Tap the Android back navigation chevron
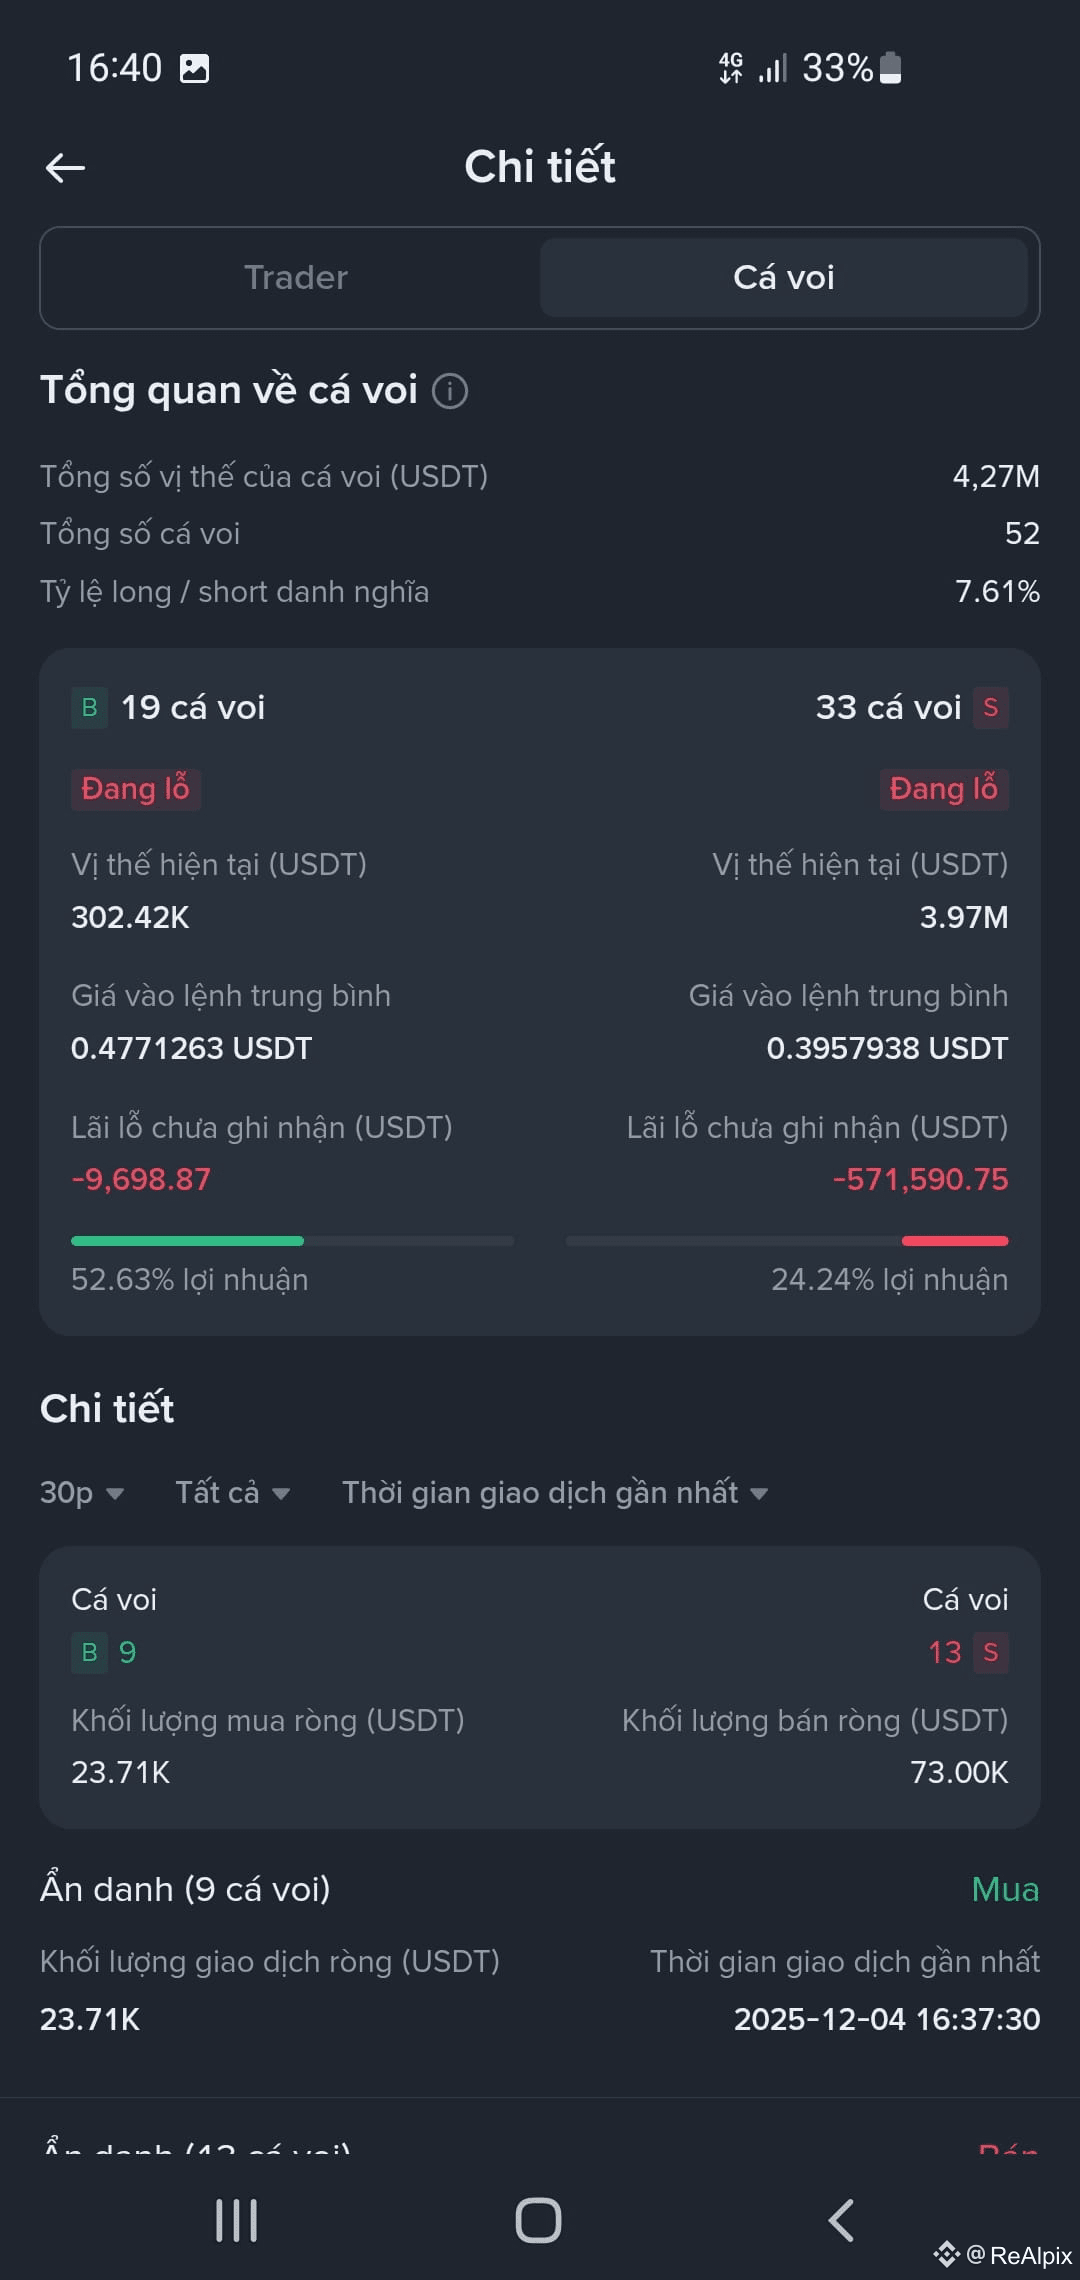The image size is (1080, 2280). 841,2220
